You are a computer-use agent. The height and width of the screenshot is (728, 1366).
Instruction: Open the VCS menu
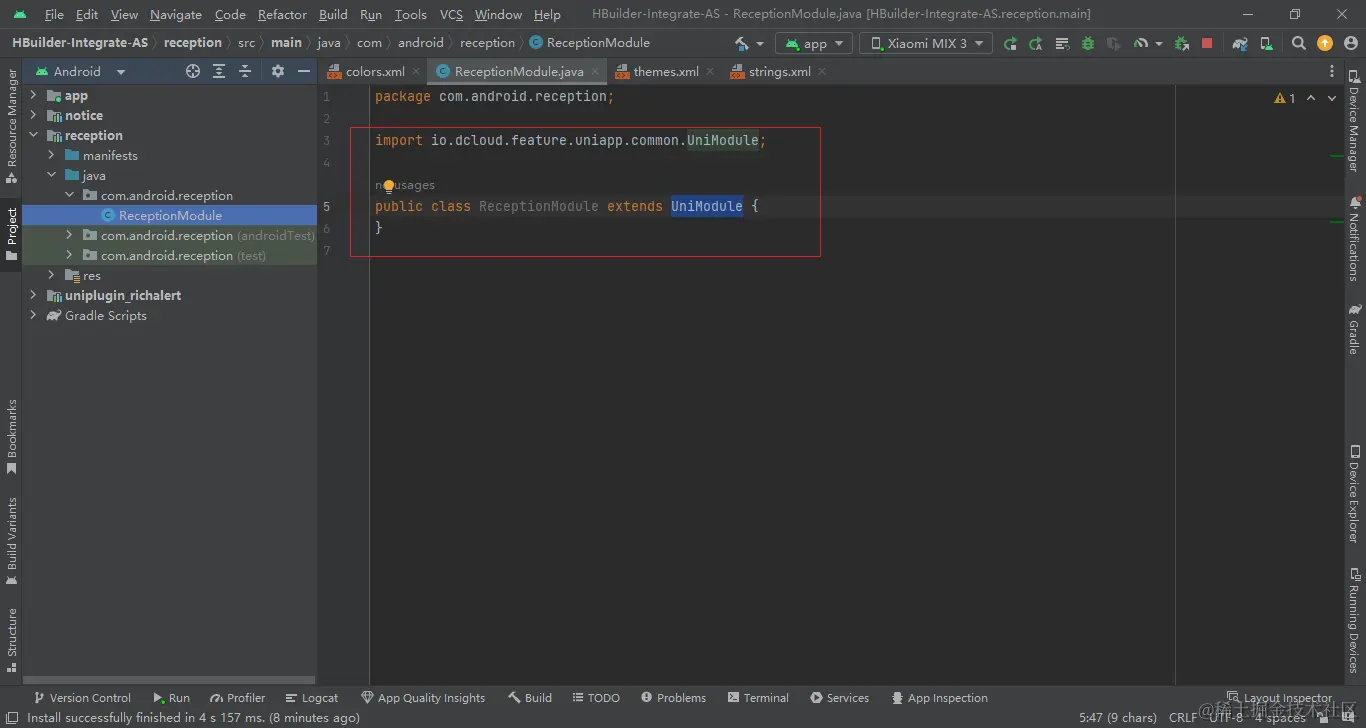click(x=451, y=15)
